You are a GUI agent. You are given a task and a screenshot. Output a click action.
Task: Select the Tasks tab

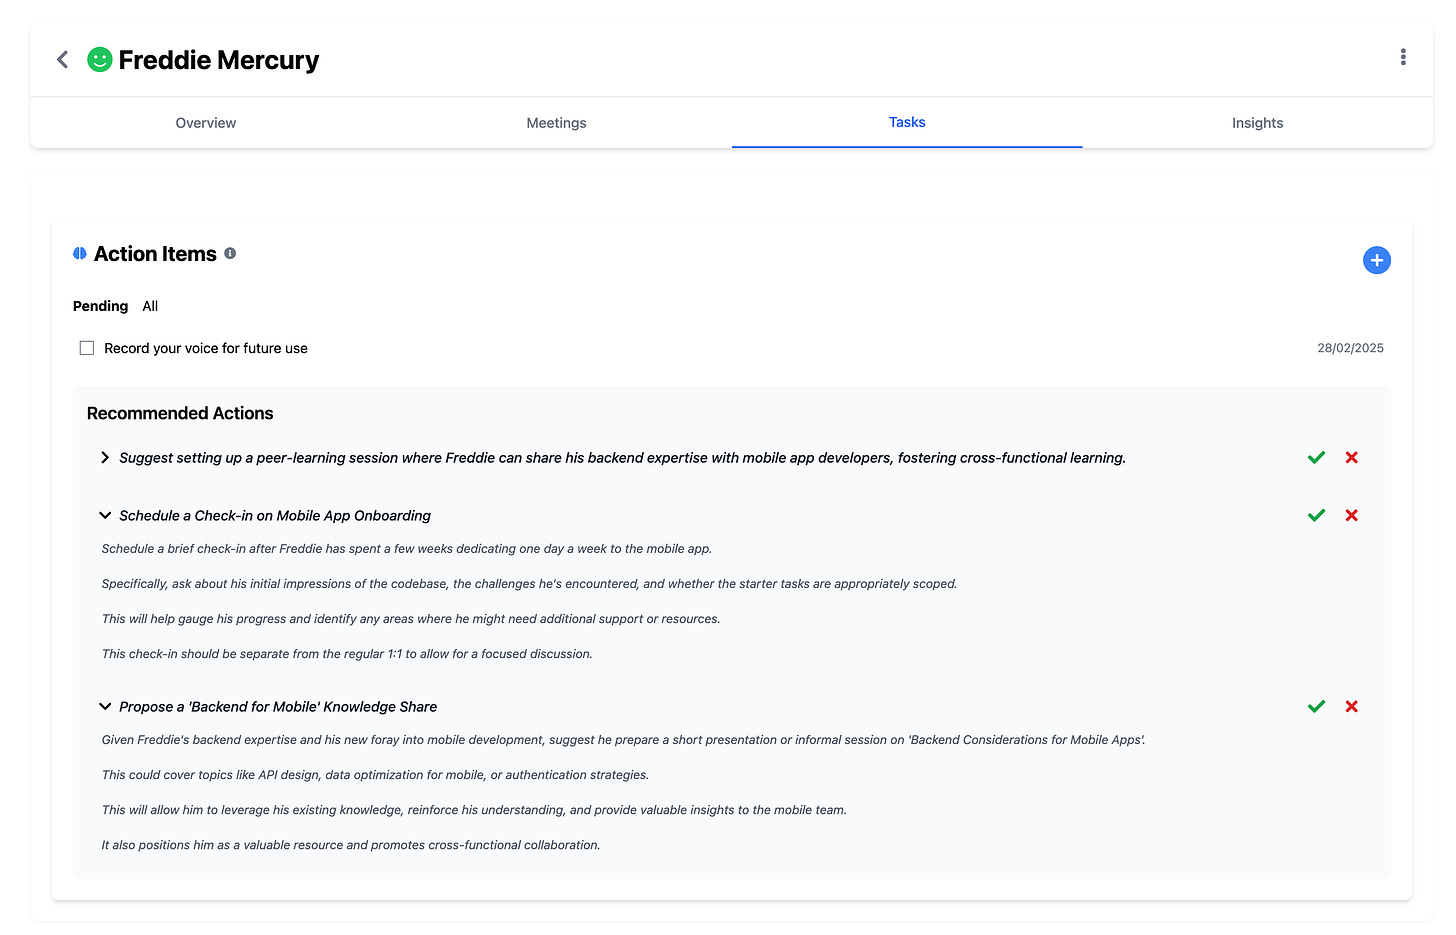click(907, 122)
